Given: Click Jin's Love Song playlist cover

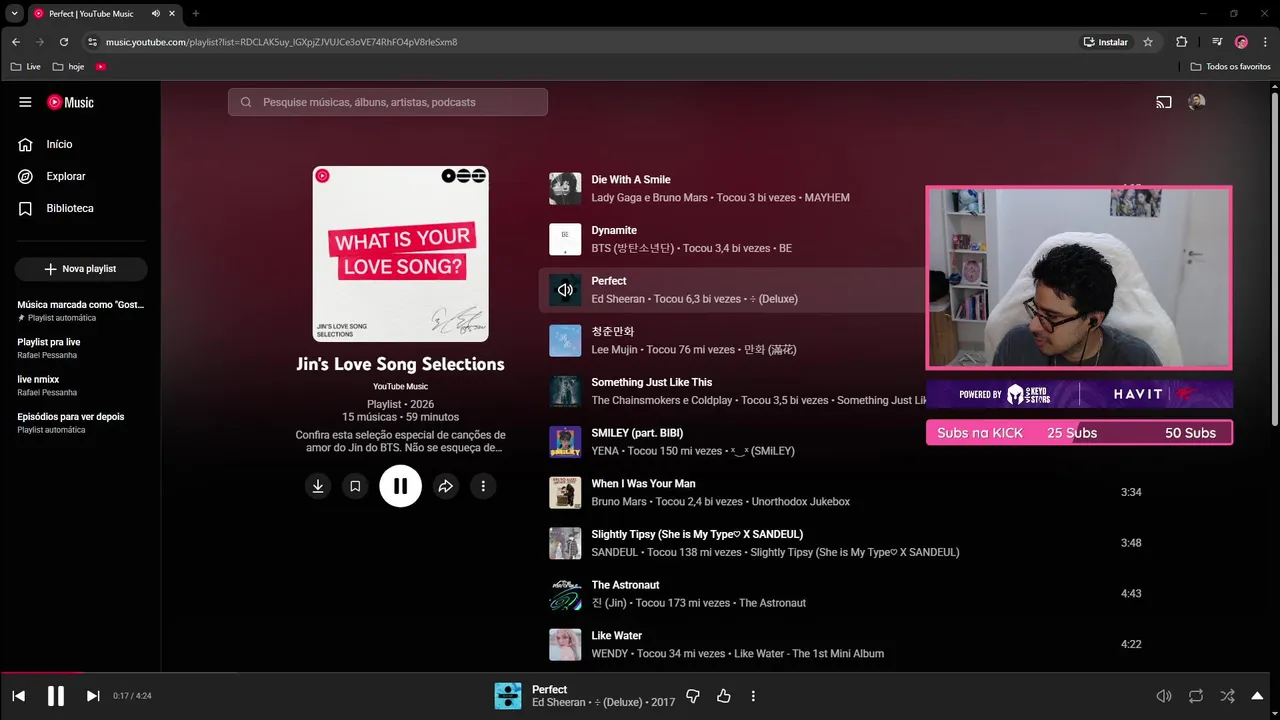Looking at the screenshot, I should [x=400, y=254].
